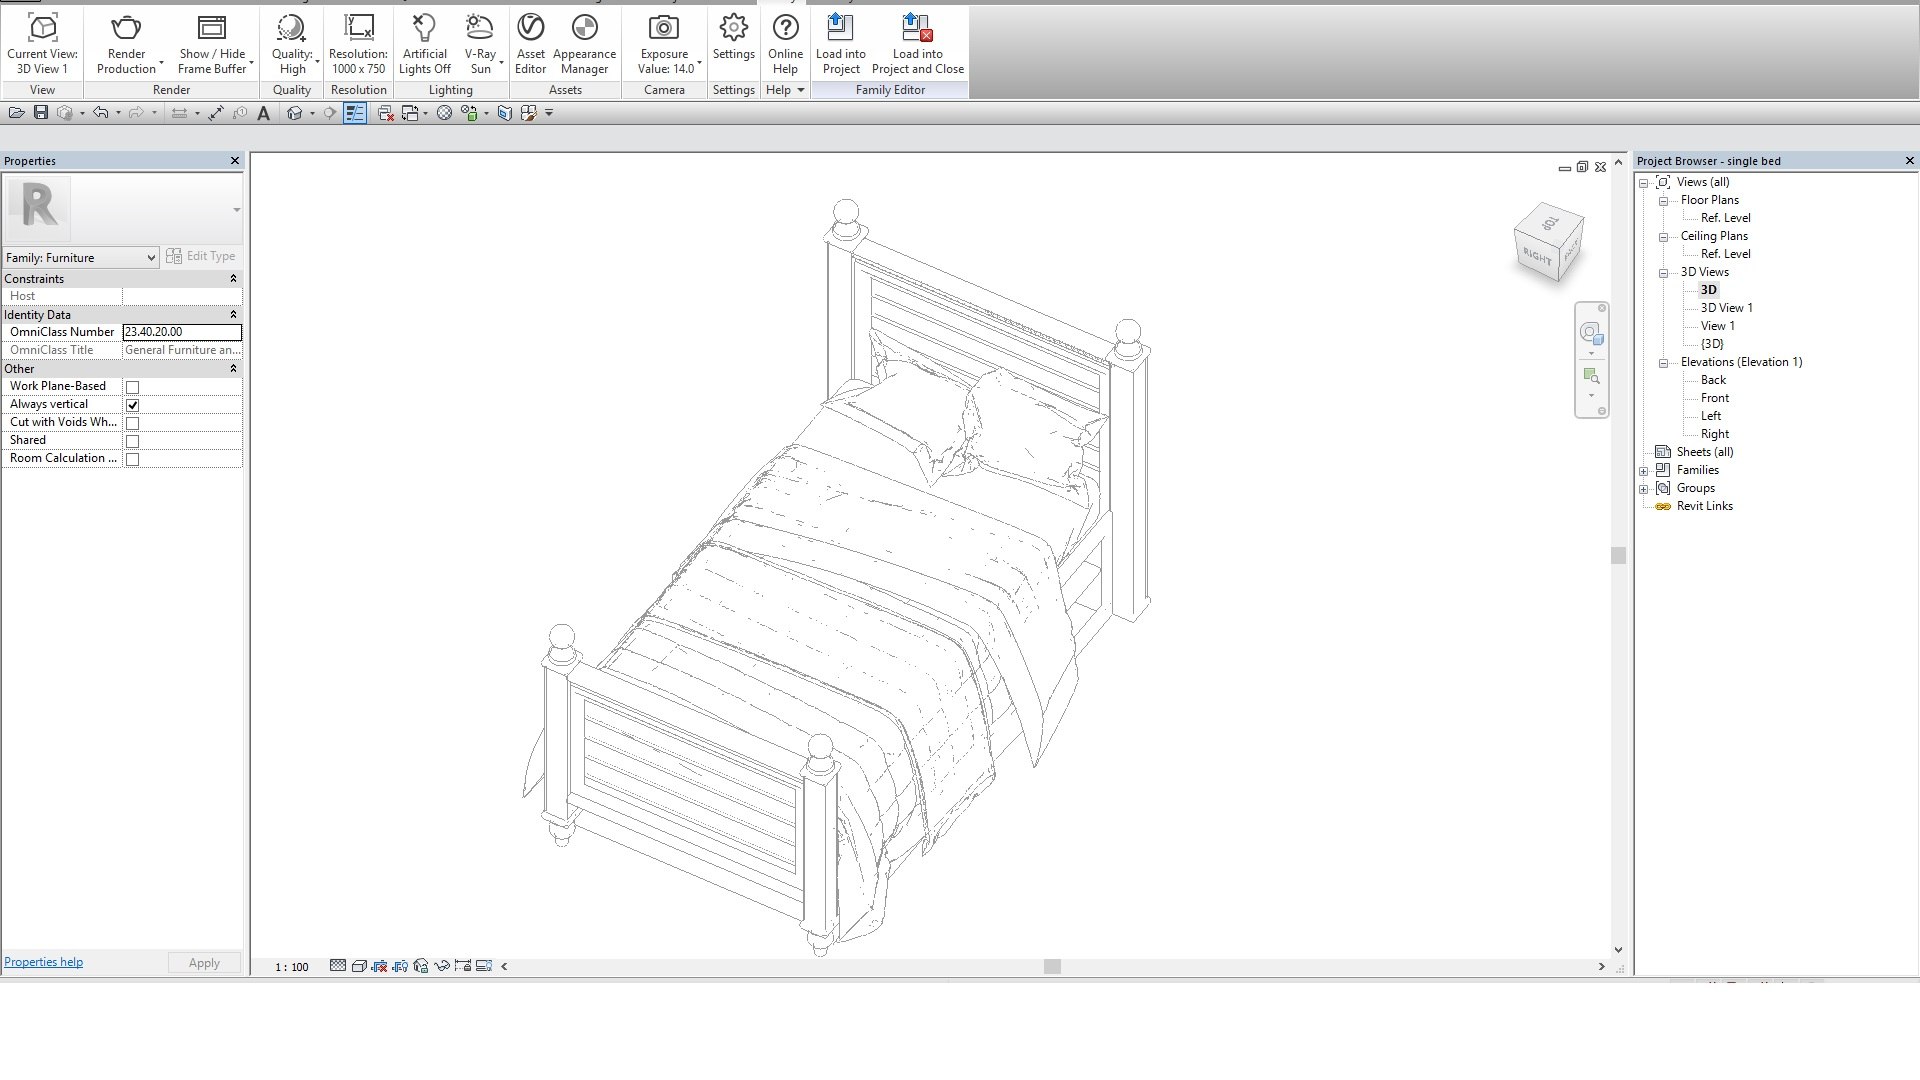Viewport: 1920px width, 1080px height.
Task: Open Online Help
Action: coord(785,44)
